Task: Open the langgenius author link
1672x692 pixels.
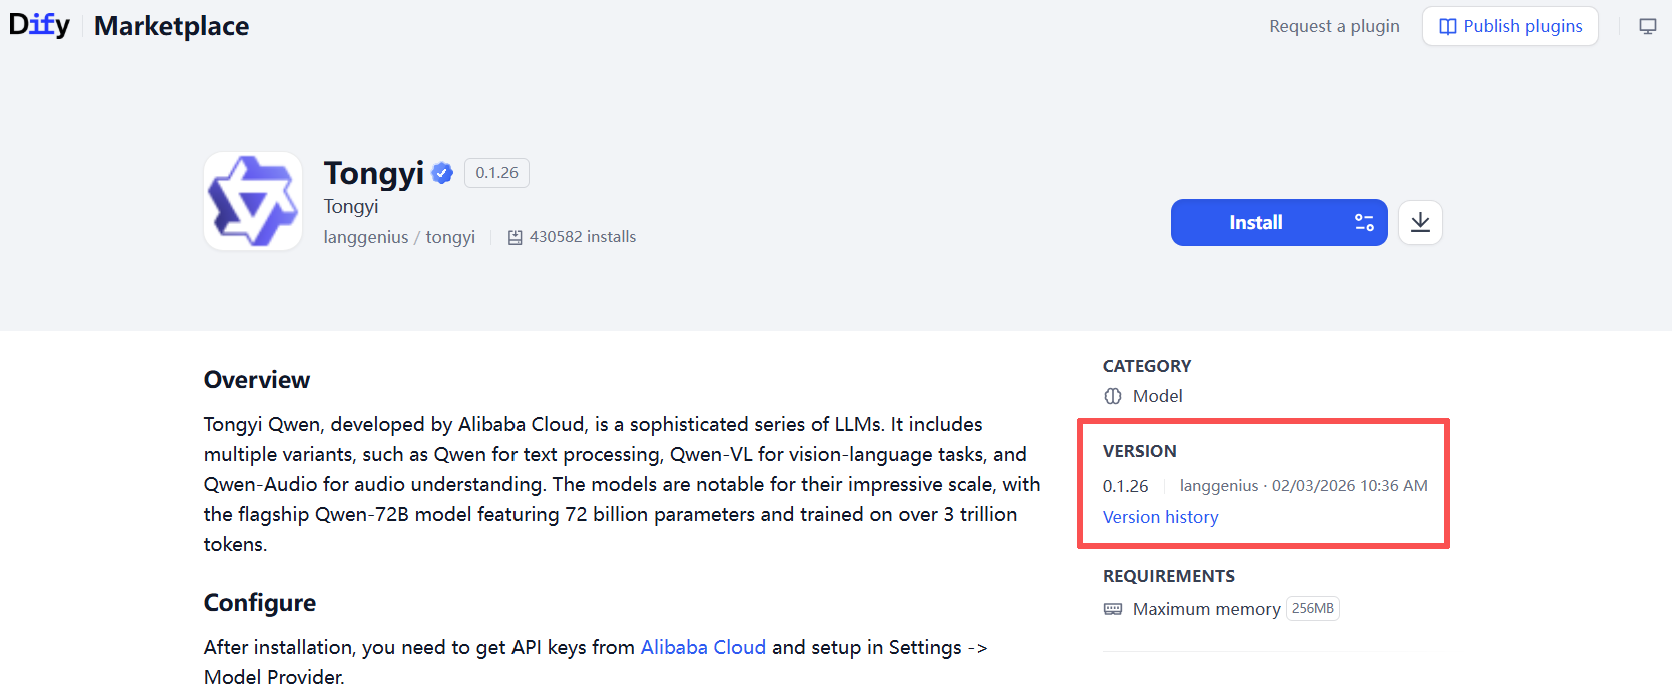Action: pyautogui.click(x=366, y=237)
